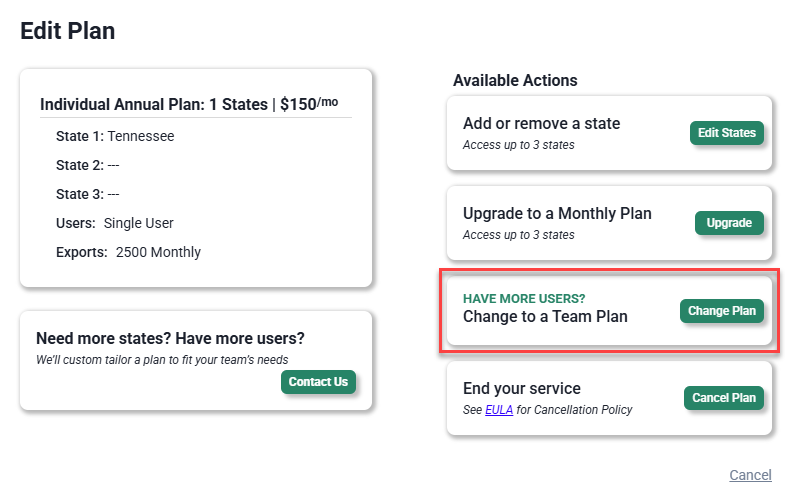The image size is (793, 501).
Task: Click the Cancel link at bottom right
Action: tap(750, 474)
